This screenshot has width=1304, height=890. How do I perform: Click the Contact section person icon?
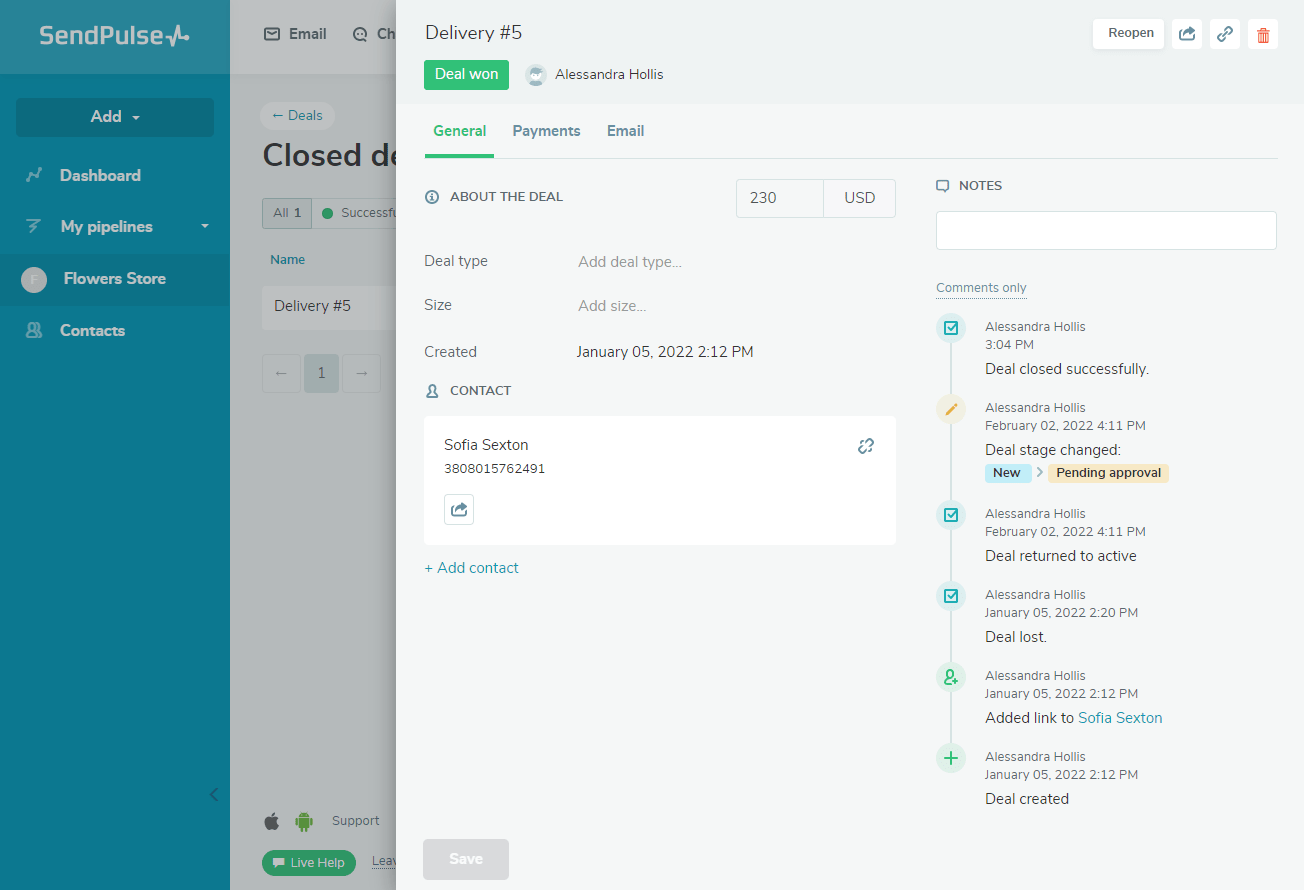pos(432,391)
